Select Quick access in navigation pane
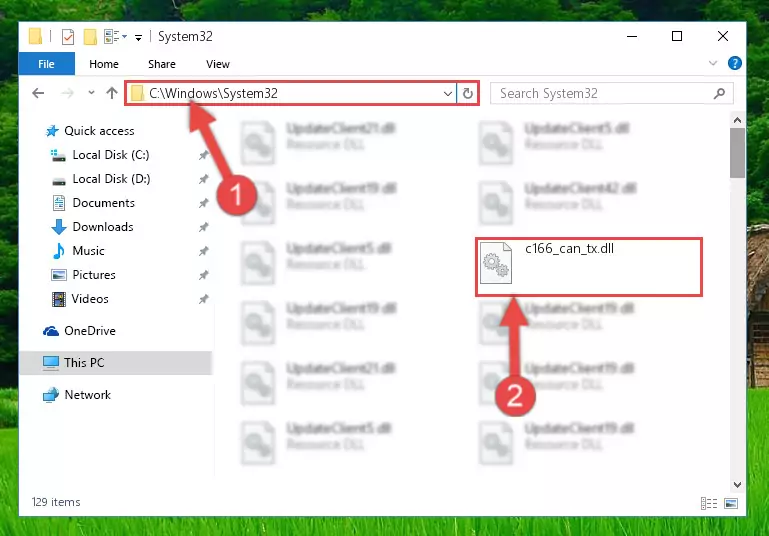This screenshot has height=536, width=769. pos(99,131)
